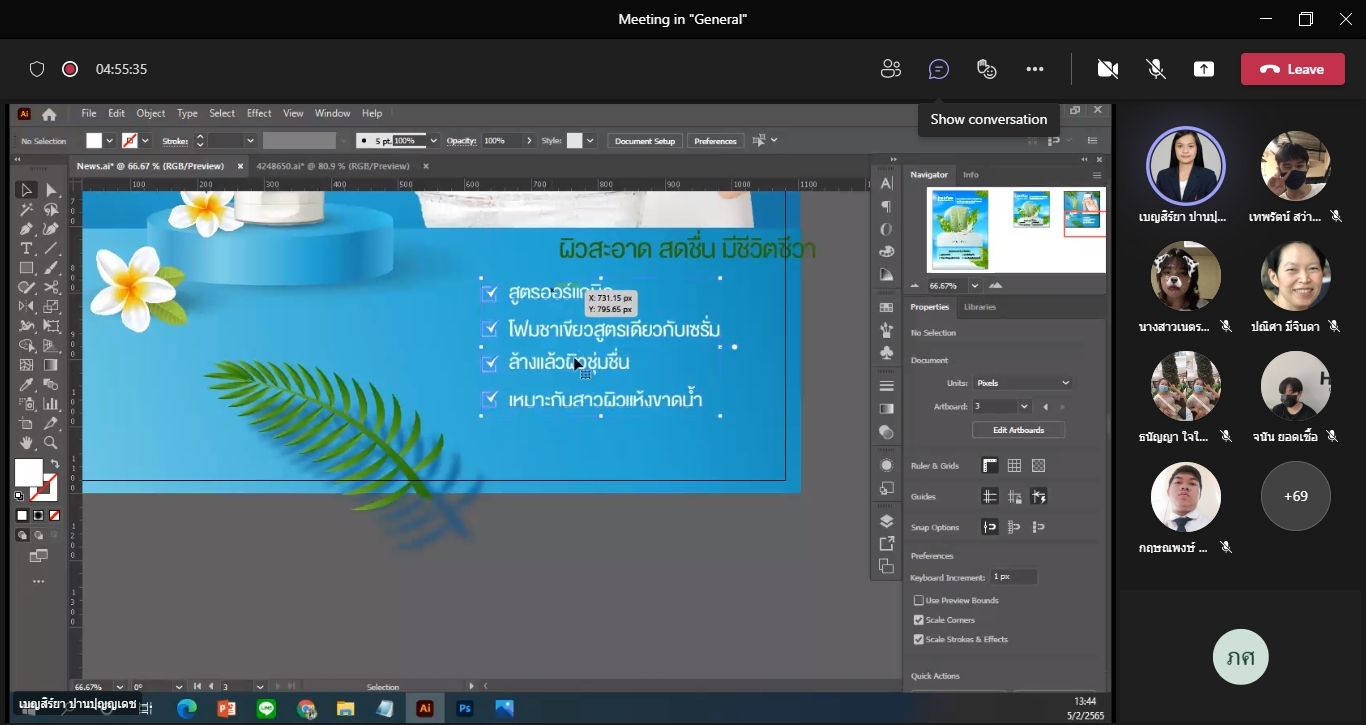Switch to the Info tab
1366x725 pixels.
pos(971,175)
